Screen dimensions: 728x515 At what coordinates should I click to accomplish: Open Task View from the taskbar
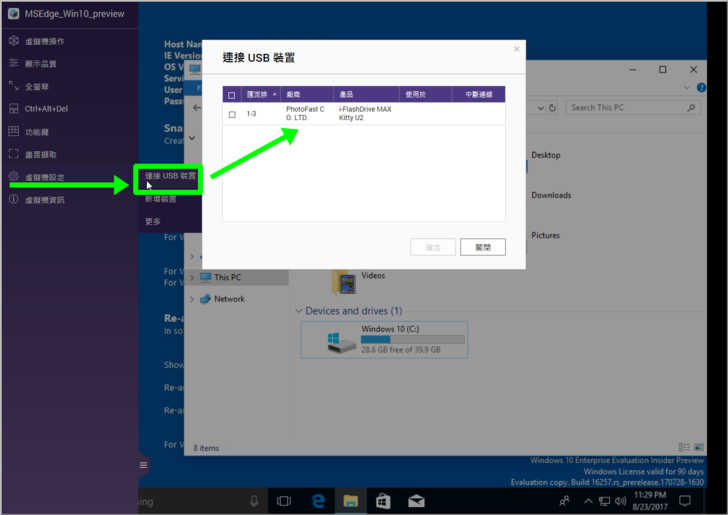click(x=284, y=501)
